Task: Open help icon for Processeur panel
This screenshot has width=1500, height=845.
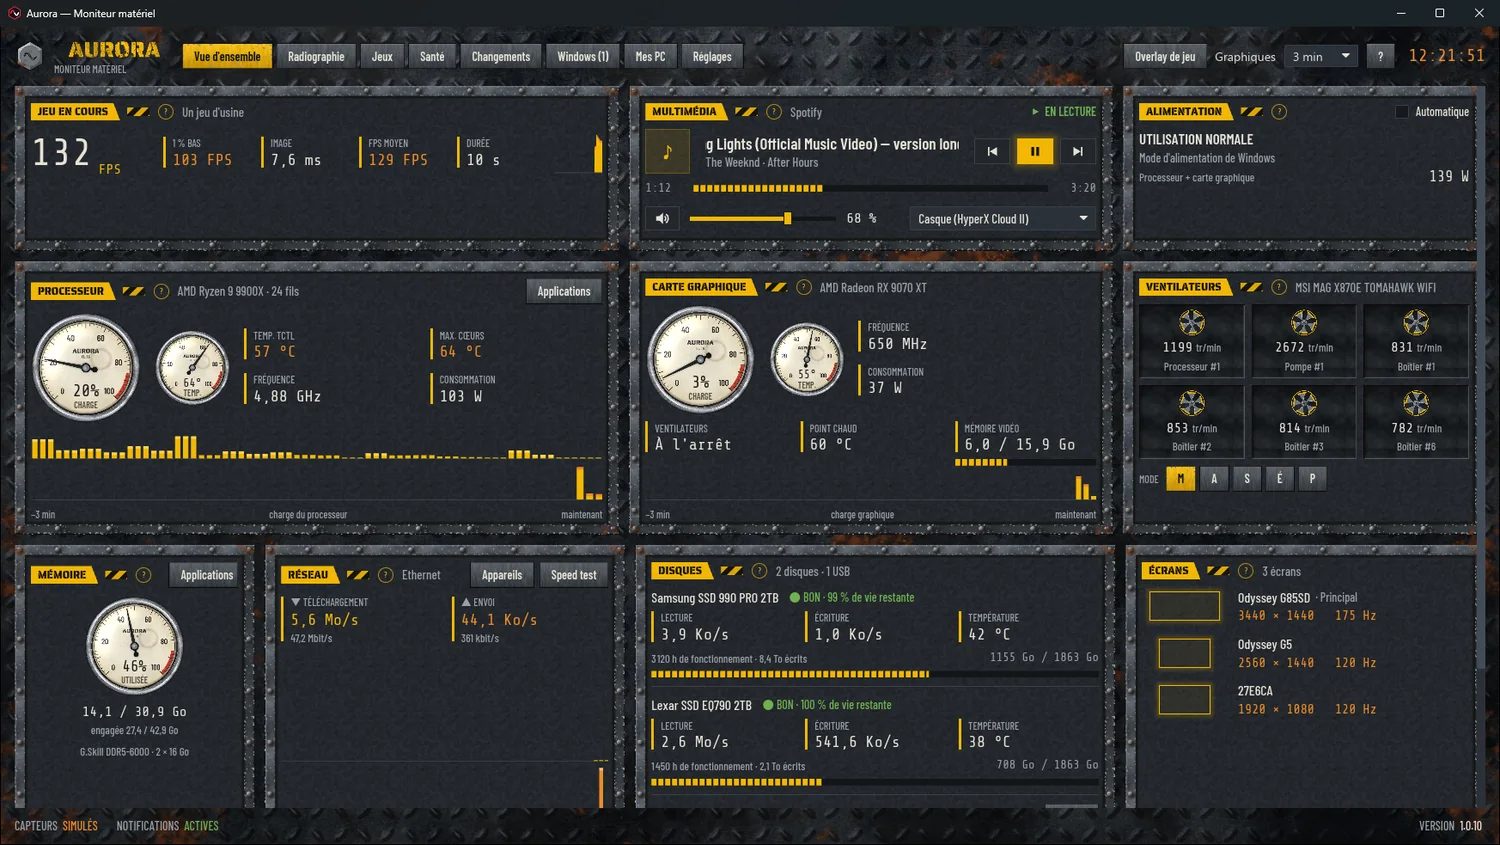Action: point(161,291)
